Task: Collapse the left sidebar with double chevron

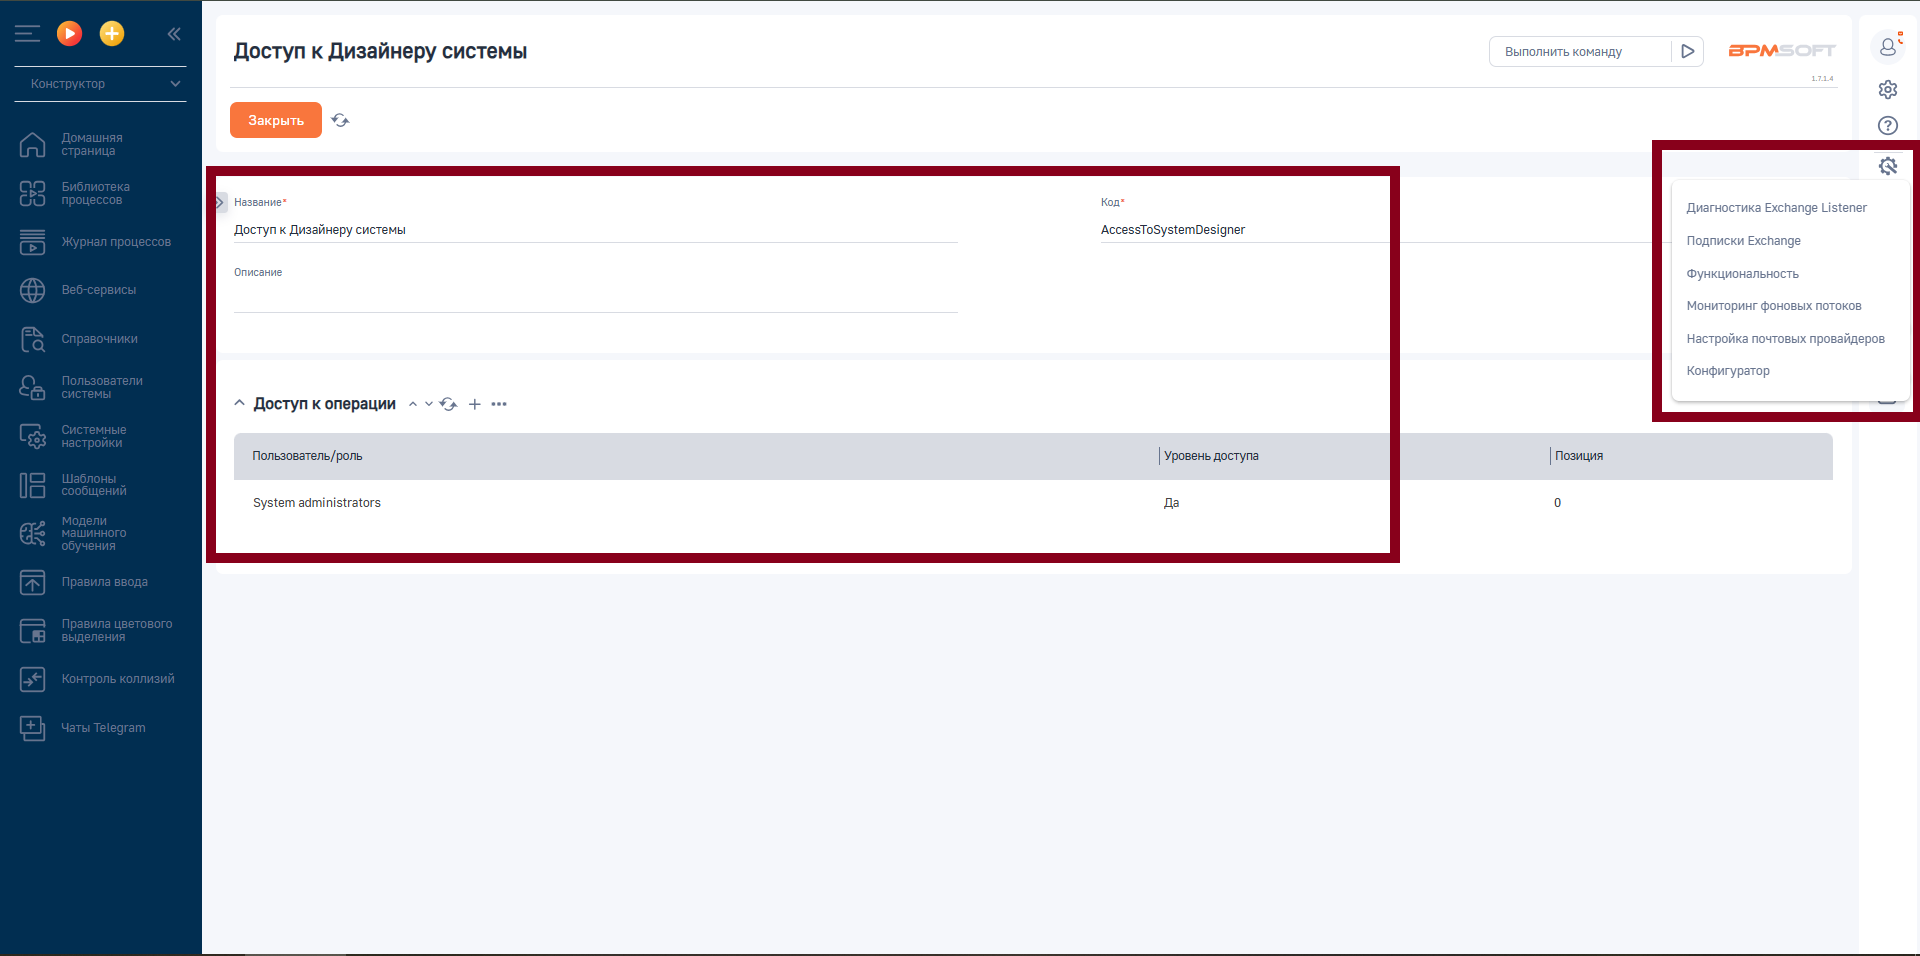Action: pos(174,34)
